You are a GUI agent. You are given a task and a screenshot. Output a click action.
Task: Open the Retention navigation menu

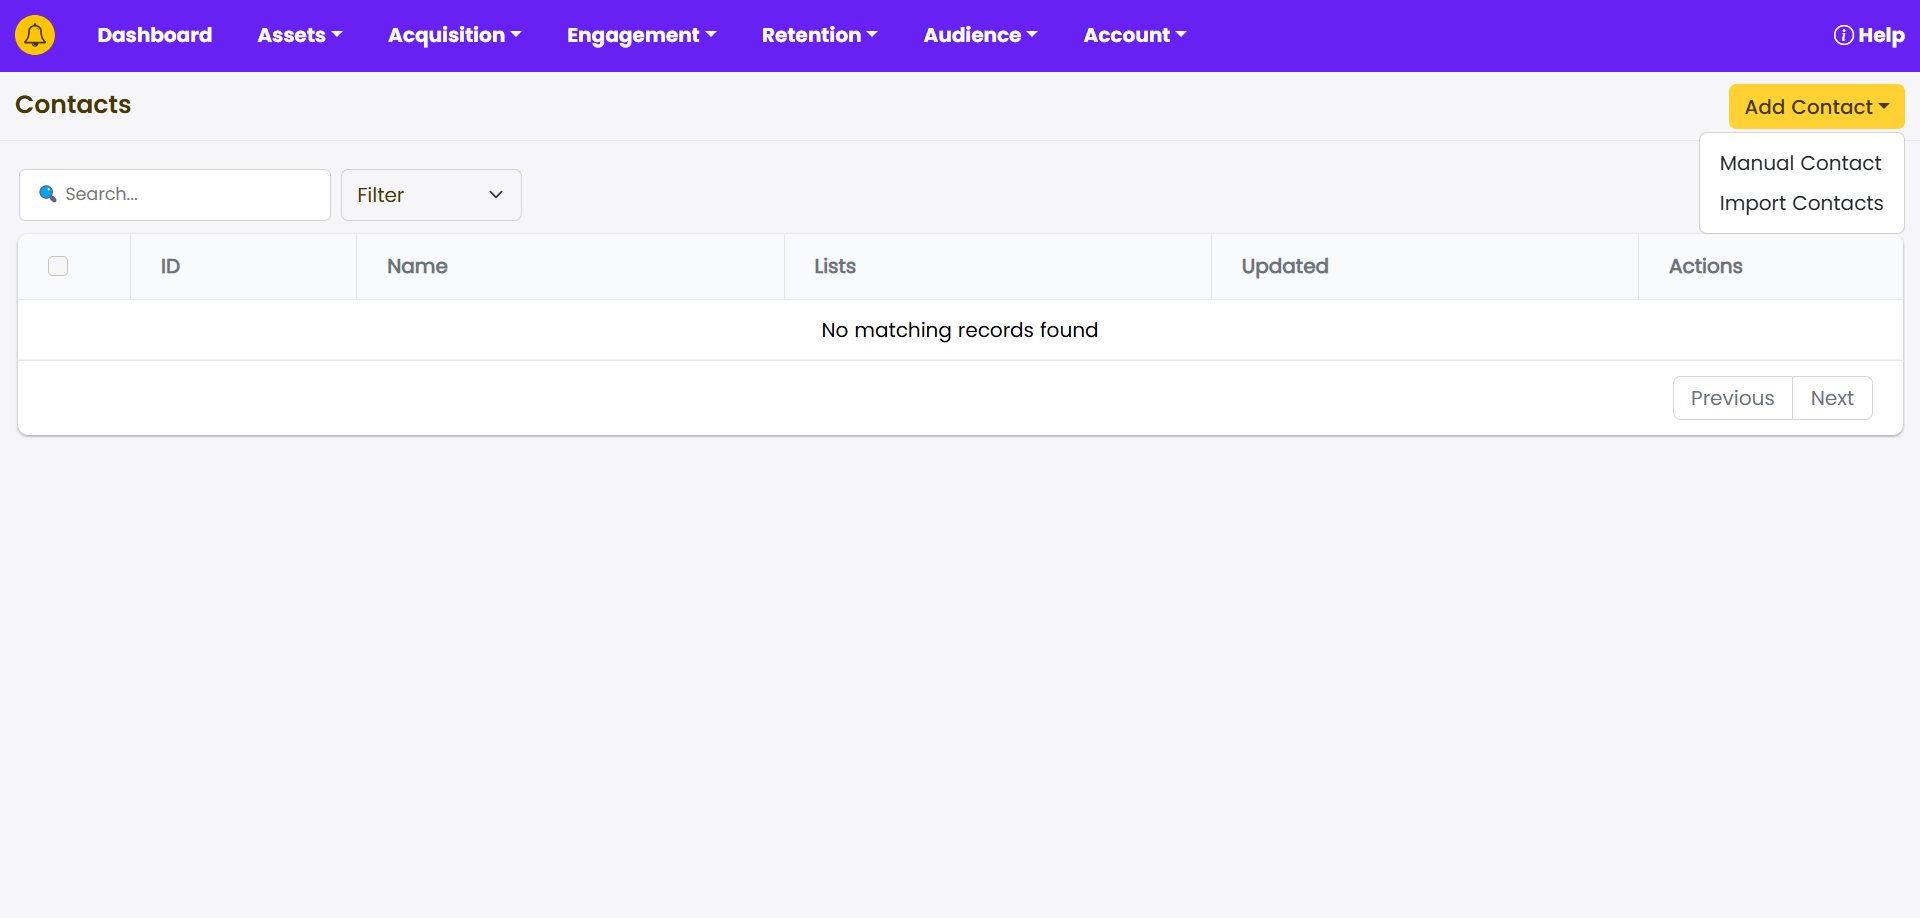click(819, 35)
